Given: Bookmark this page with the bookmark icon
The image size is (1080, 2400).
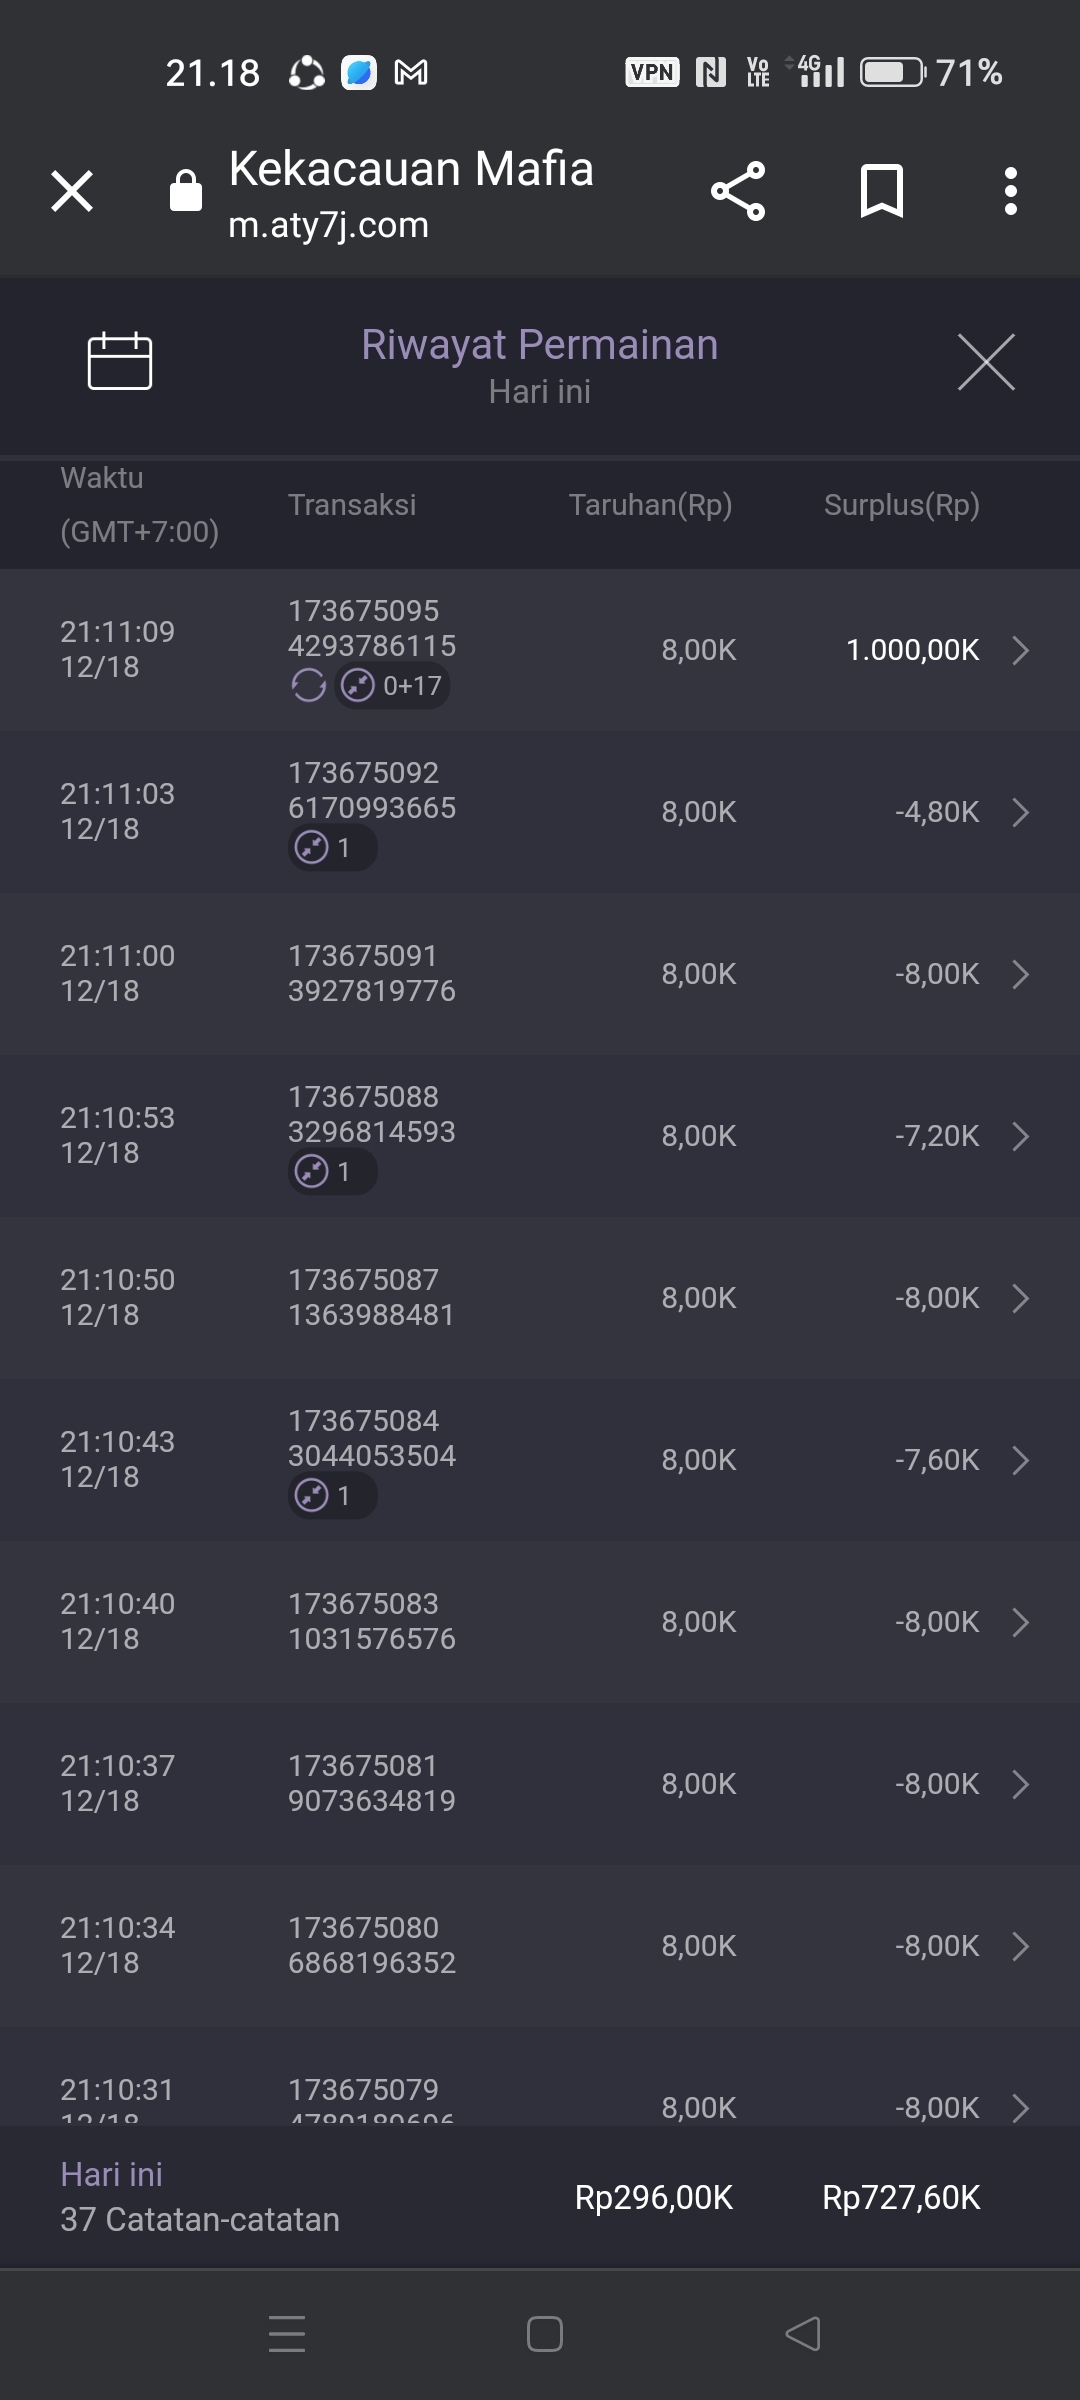Looking at the screenshot, I should (x=881, y=191).
